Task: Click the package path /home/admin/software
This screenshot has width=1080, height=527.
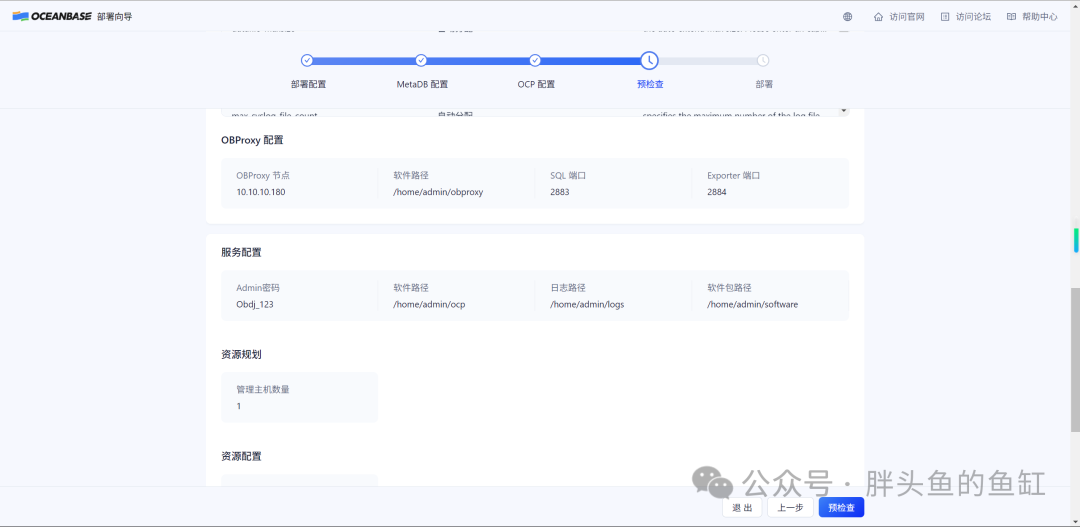Action: [752, 304]
